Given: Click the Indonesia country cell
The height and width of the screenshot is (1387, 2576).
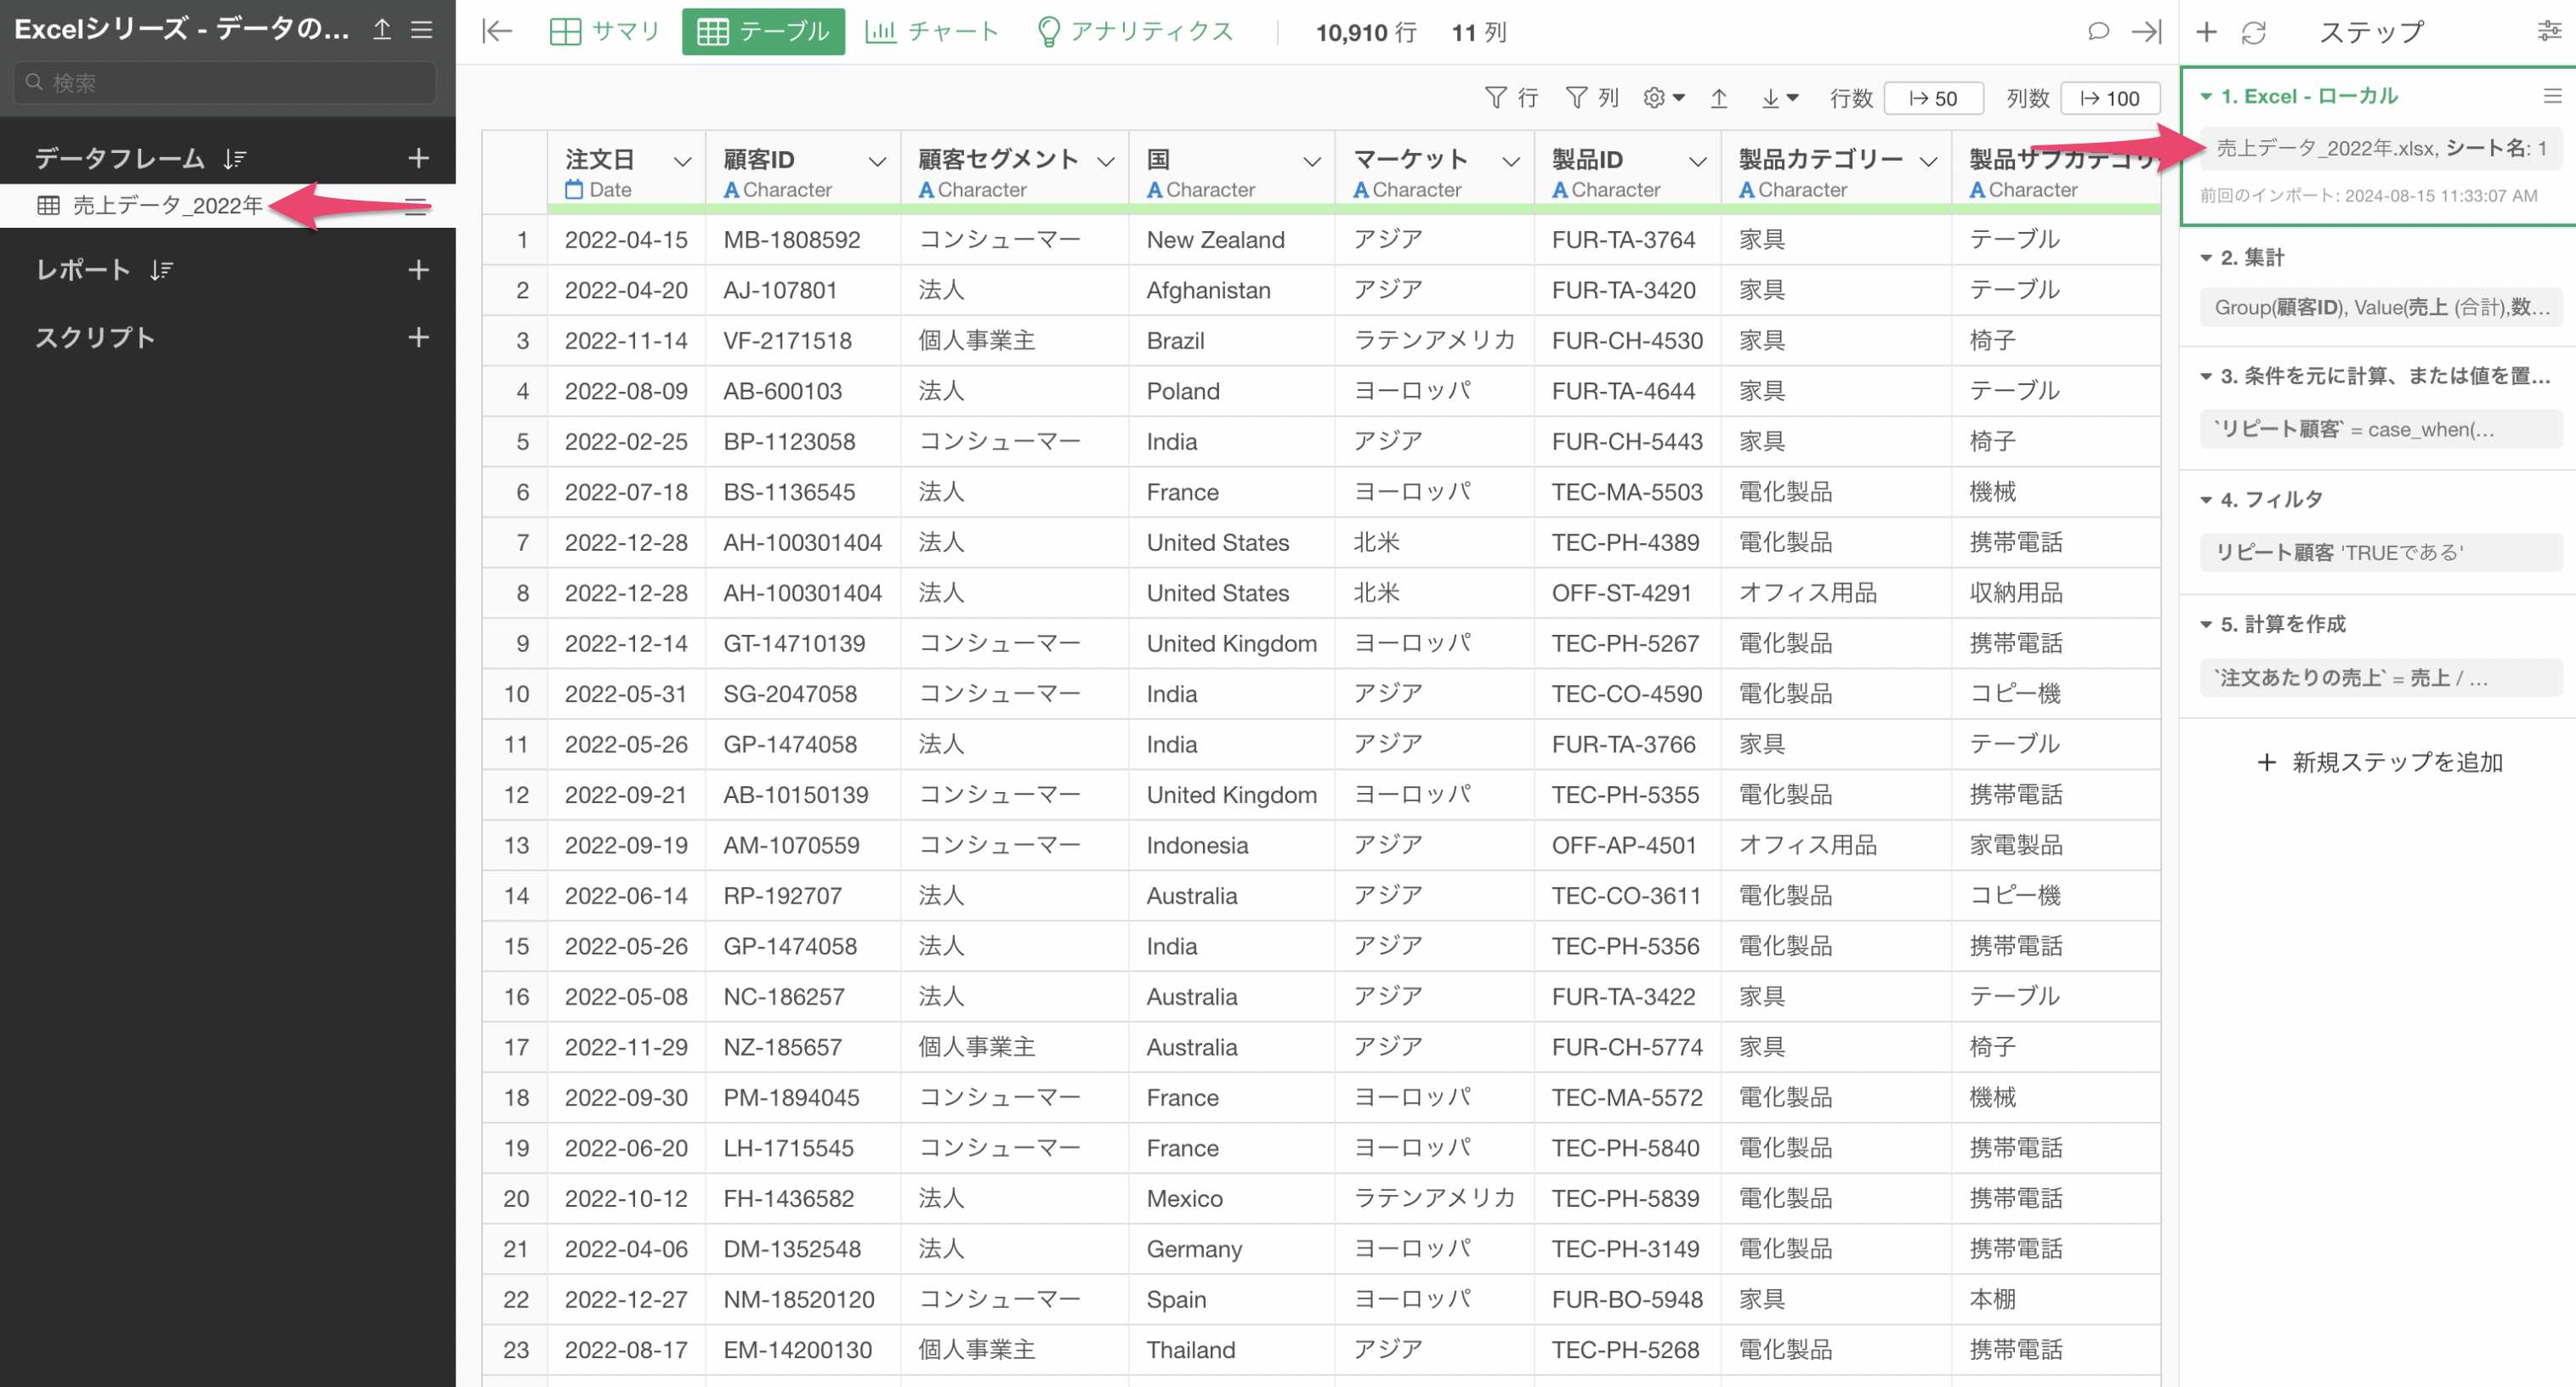Looking at the screenshot, I should [1232, 846].
